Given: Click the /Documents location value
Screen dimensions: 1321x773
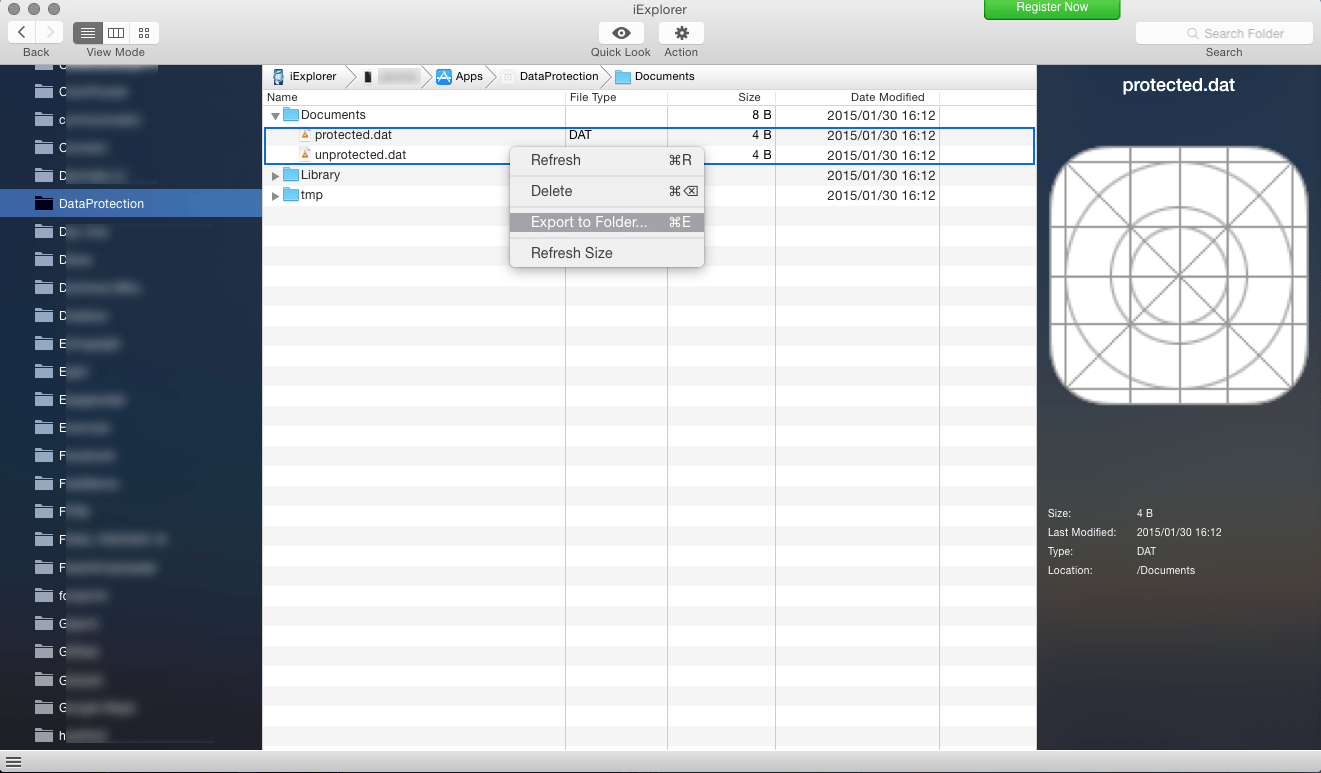Looking at the screenshot, I should click(1166, 570).
